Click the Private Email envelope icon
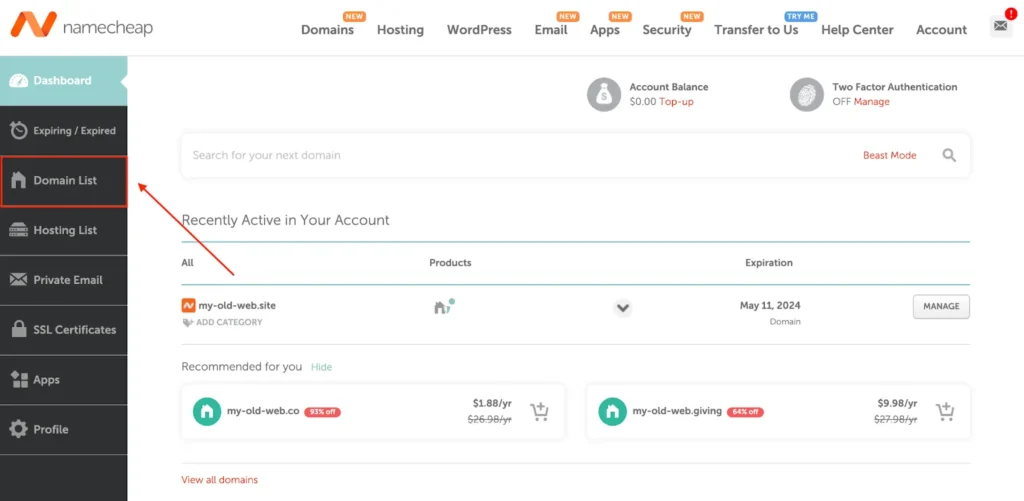 [19, 280]
